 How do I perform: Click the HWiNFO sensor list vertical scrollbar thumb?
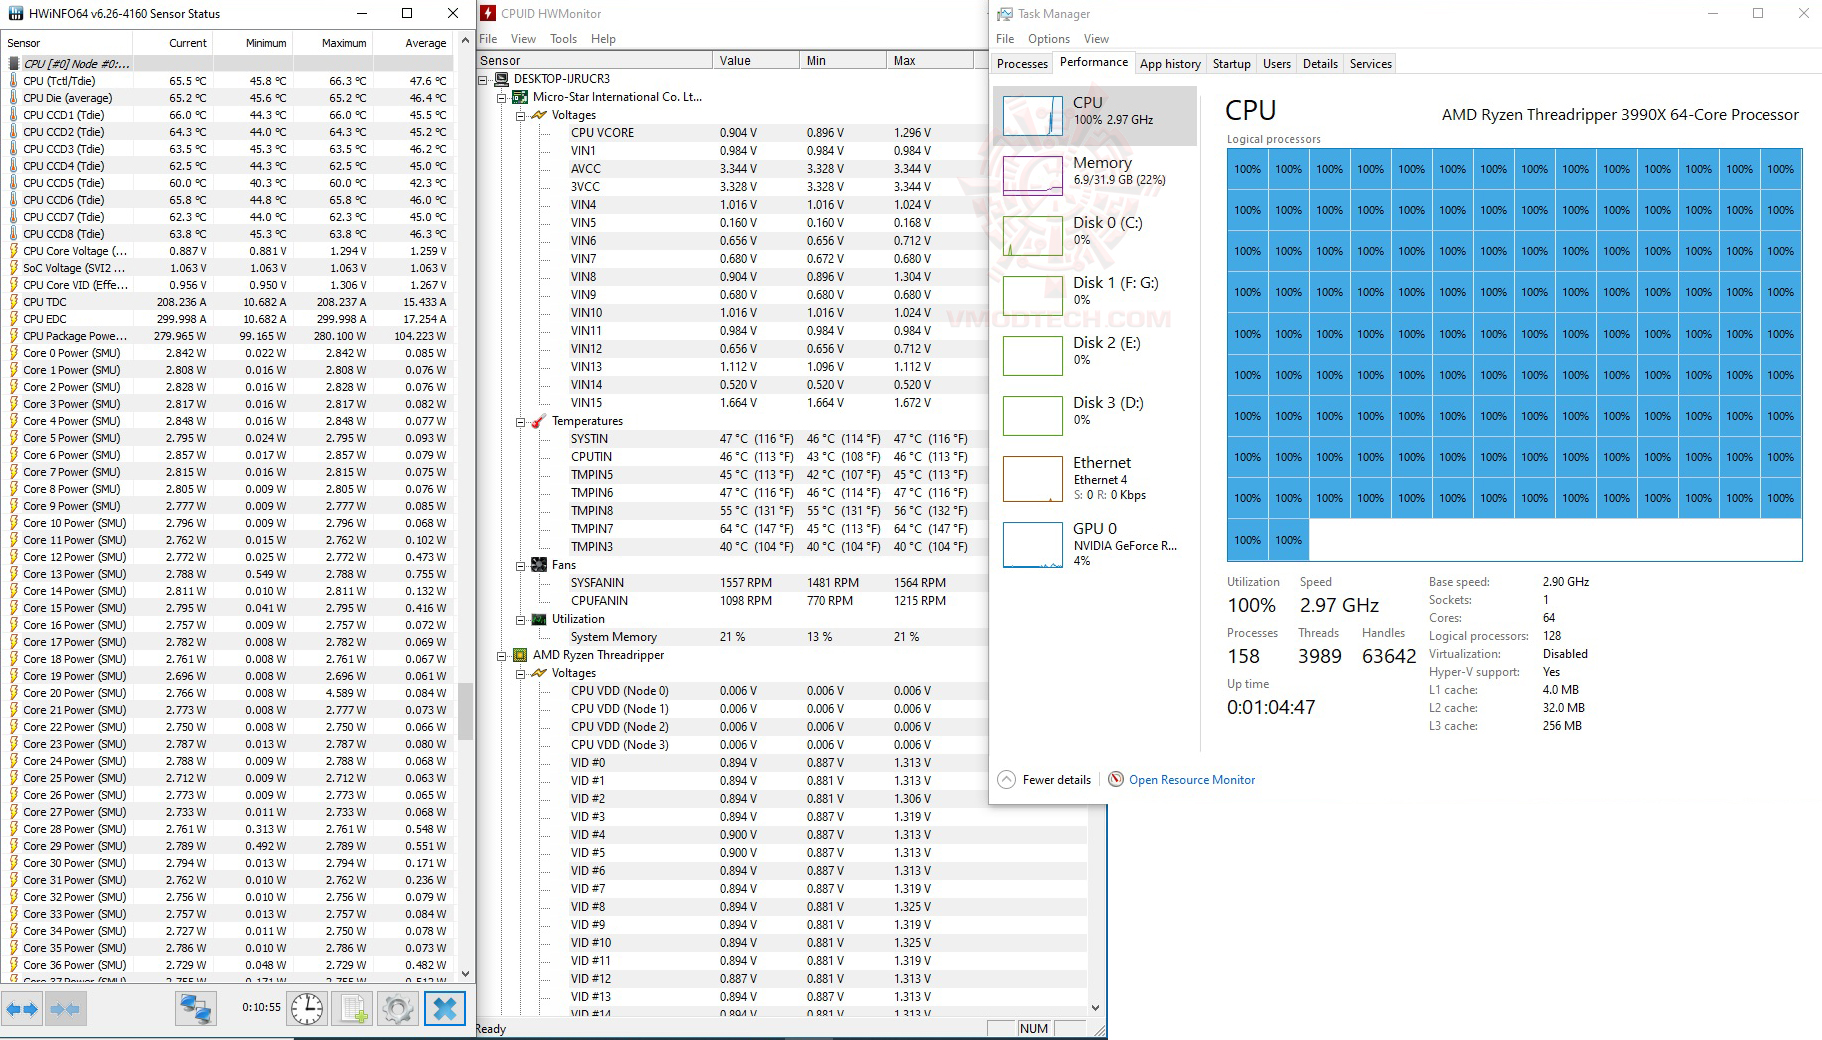tap(465, 711)
